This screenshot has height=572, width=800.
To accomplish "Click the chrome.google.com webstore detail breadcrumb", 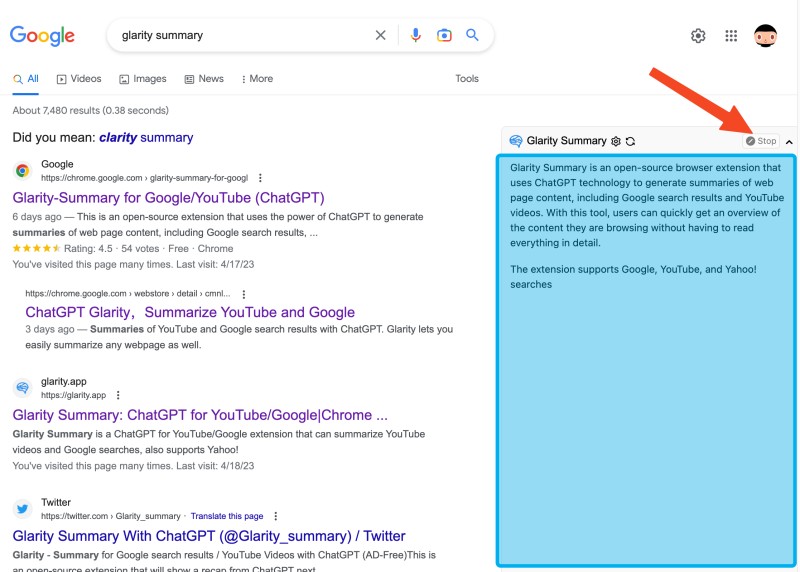I will point(128,294).
